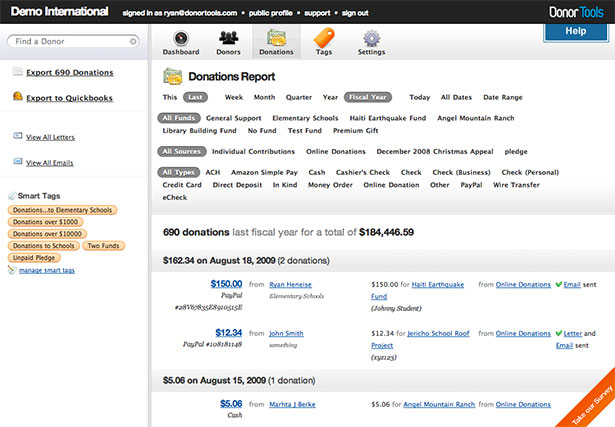615x427 pixels.
Task: Click the Take our Survey ribbon
Action: click(592, 405)
